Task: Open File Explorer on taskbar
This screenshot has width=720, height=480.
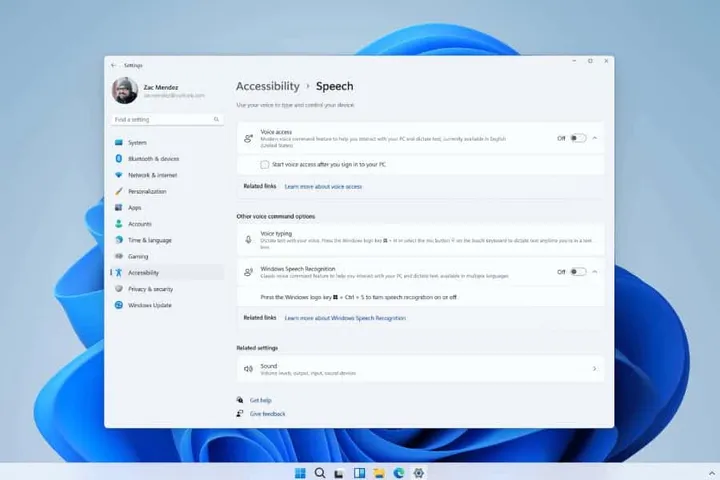Action: (379, 473)
